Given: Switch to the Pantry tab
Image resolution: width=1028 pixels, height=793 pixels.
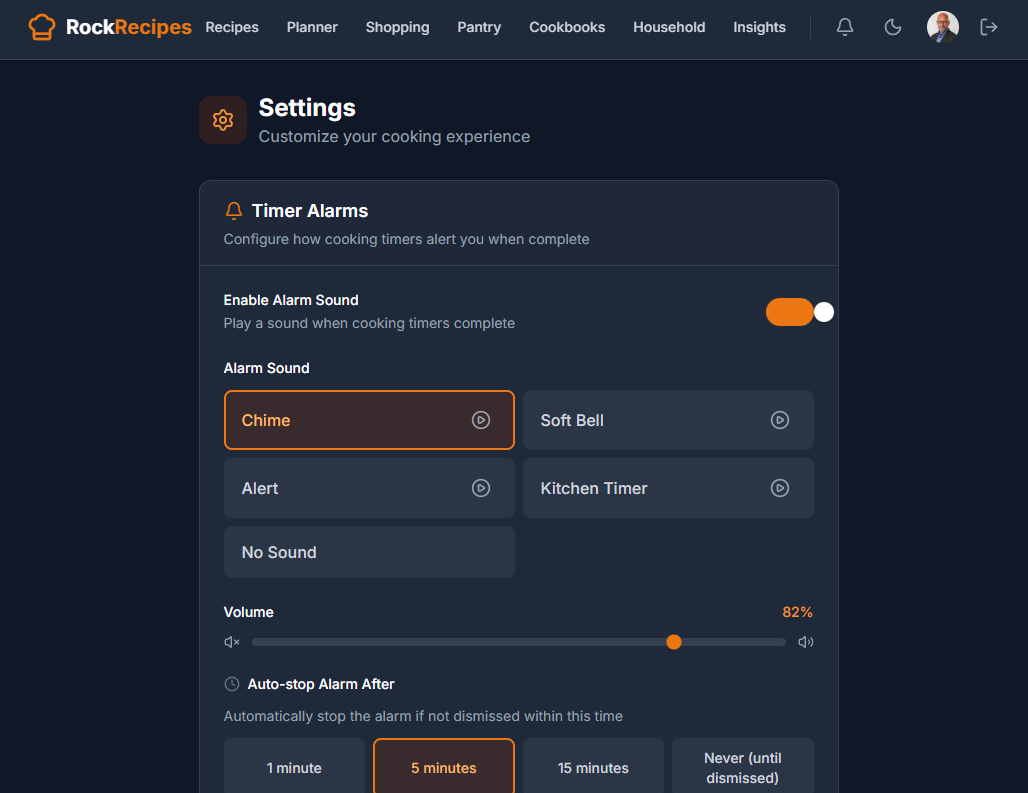Looking at the screenshot, I should [479, 27].
